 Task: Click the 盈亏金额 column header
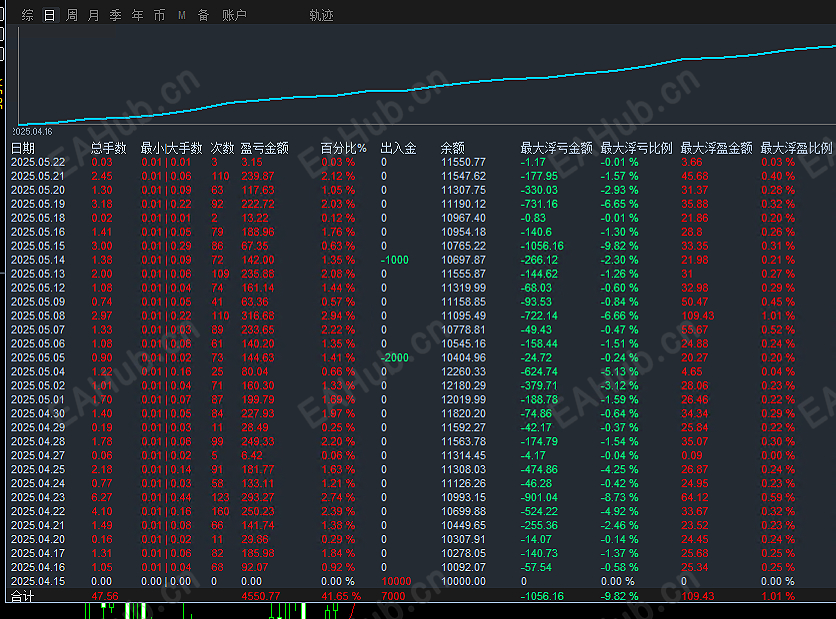264,148
